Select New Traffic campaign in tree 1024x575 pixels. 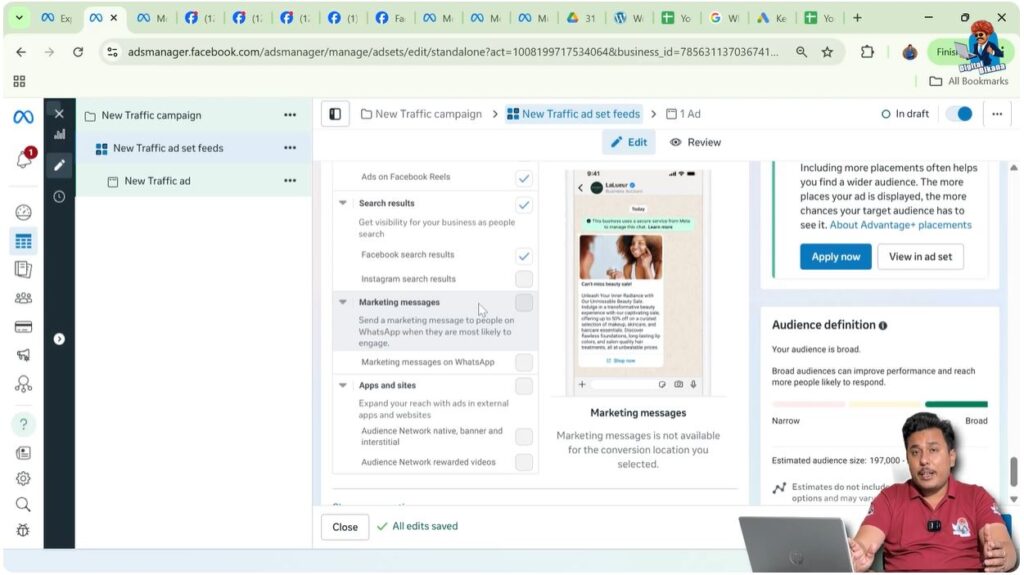pos(151,115)
